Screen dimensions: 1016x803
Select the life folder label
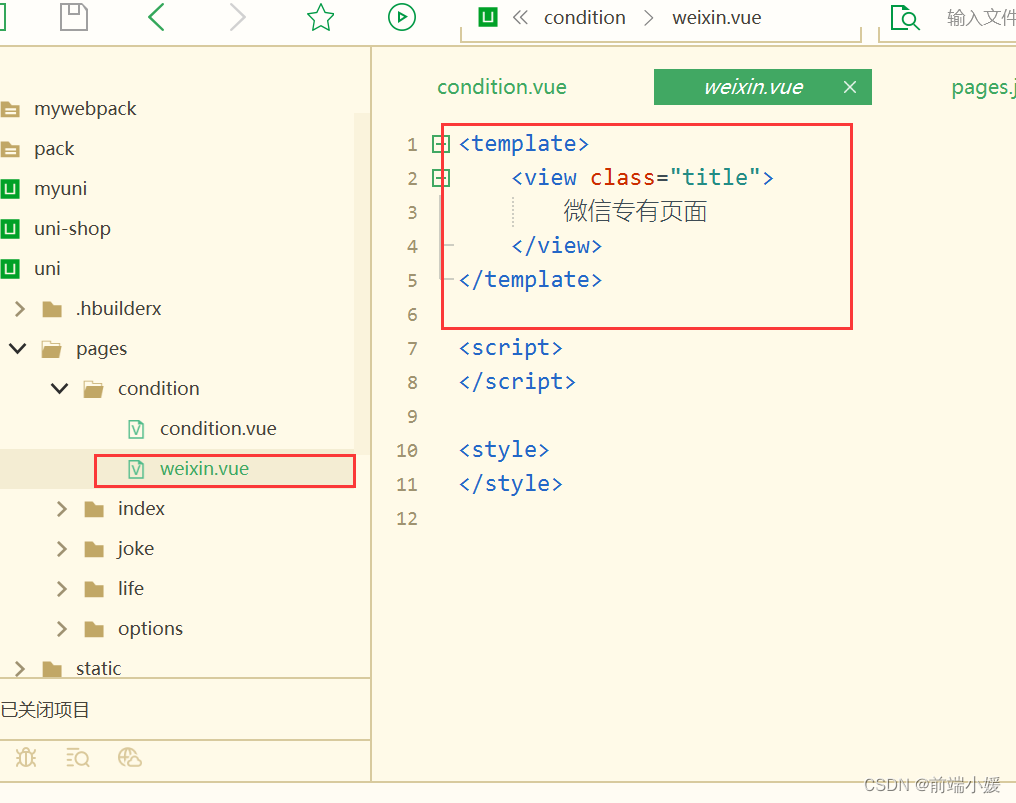(x=130, y=589)
